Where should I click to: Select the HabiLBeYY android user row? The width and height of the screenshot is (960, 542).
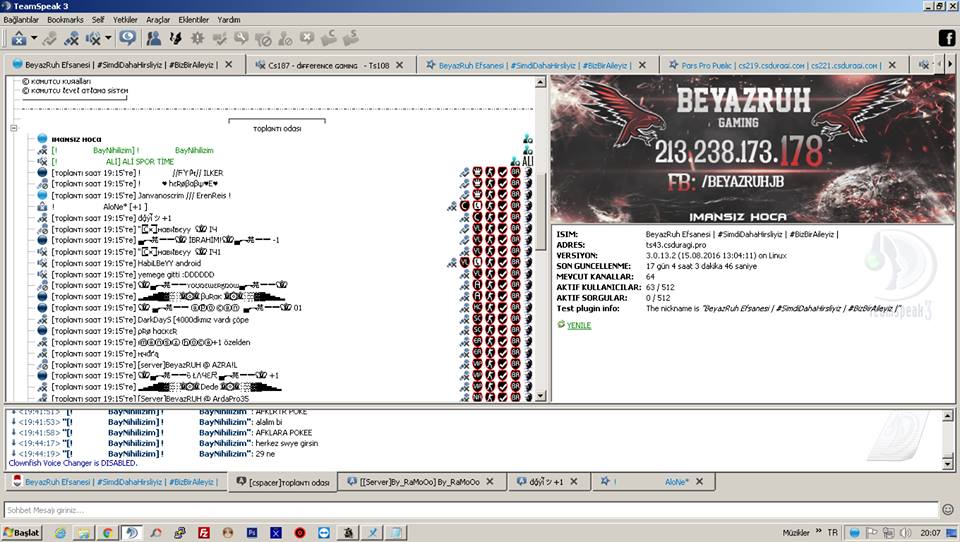pos(285,263)
